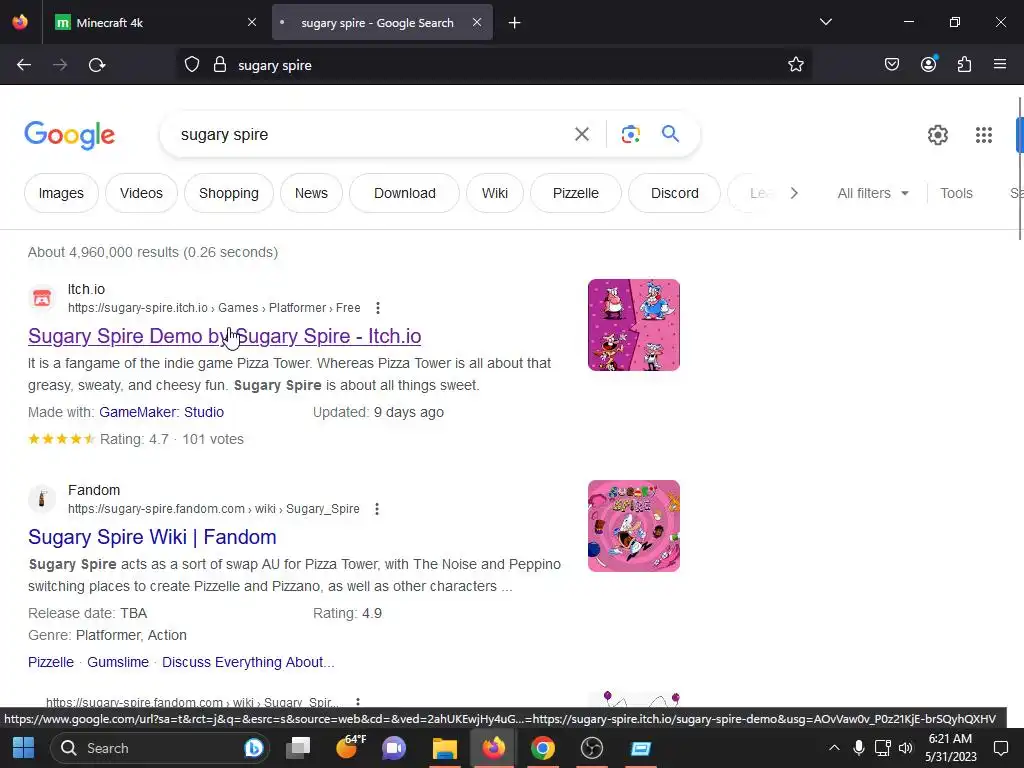1024x768 pixels.
Task: Filter results by Images
Action: [61, 193]
